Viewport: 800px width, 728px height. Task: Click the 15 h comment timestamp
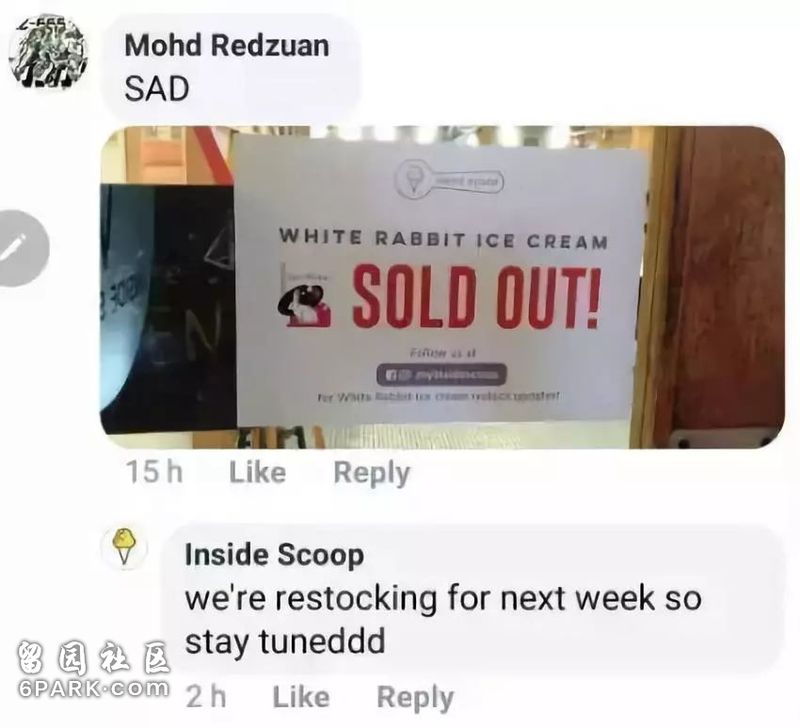coord(154,472)
